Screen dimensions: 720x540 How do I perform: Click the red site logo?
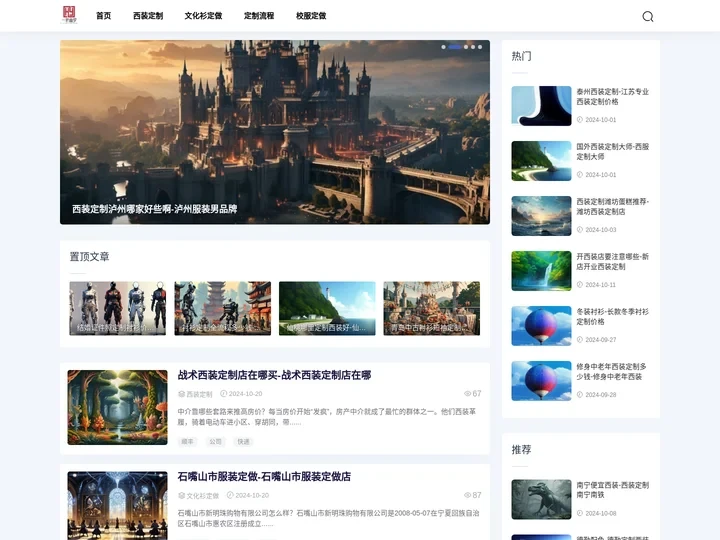[69, 15]
